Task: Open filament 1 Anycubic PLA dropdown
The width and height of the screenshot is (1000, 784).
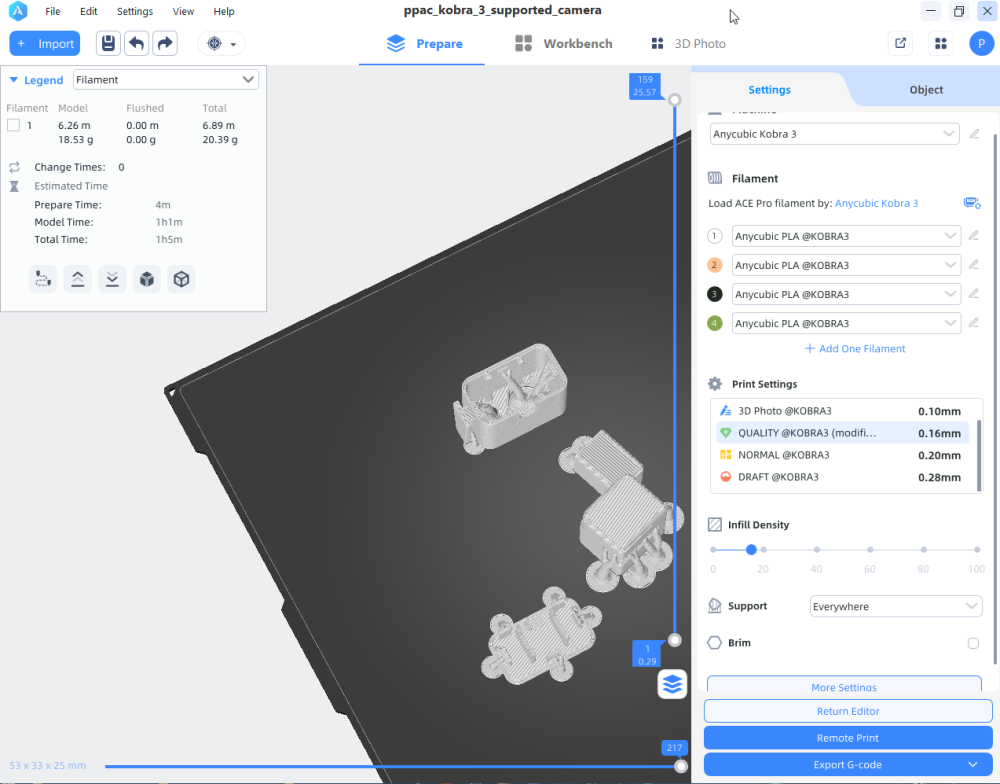Action: [846, 236]
